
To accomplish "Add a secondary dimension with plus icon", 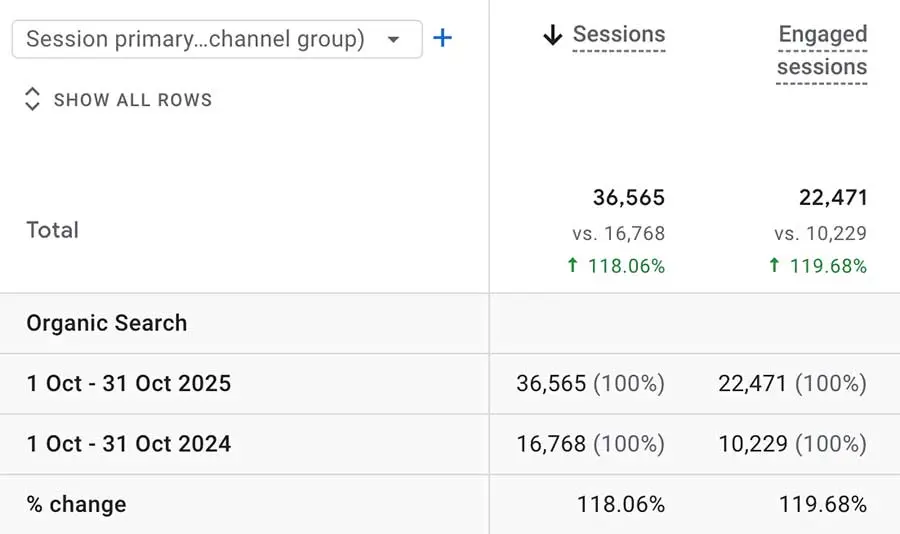I will click(x=442, y=38).
